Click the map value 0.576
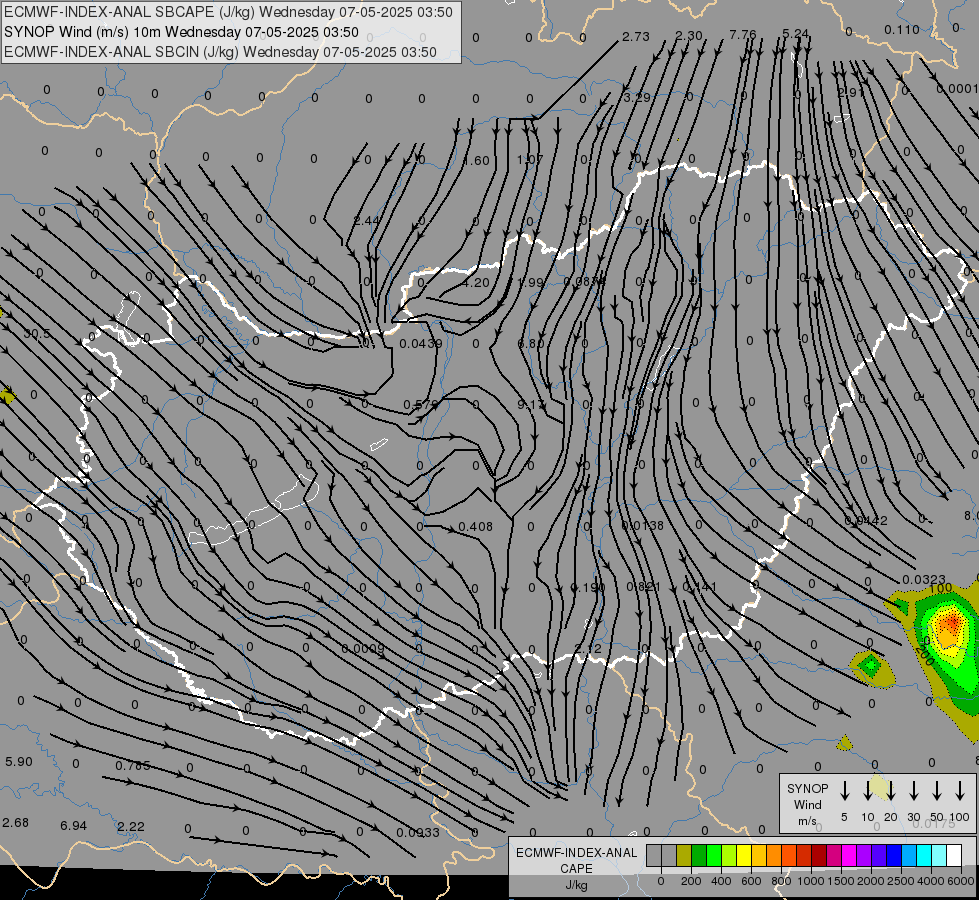Viewport: 979px width, 900px height. tap(421, 404)
